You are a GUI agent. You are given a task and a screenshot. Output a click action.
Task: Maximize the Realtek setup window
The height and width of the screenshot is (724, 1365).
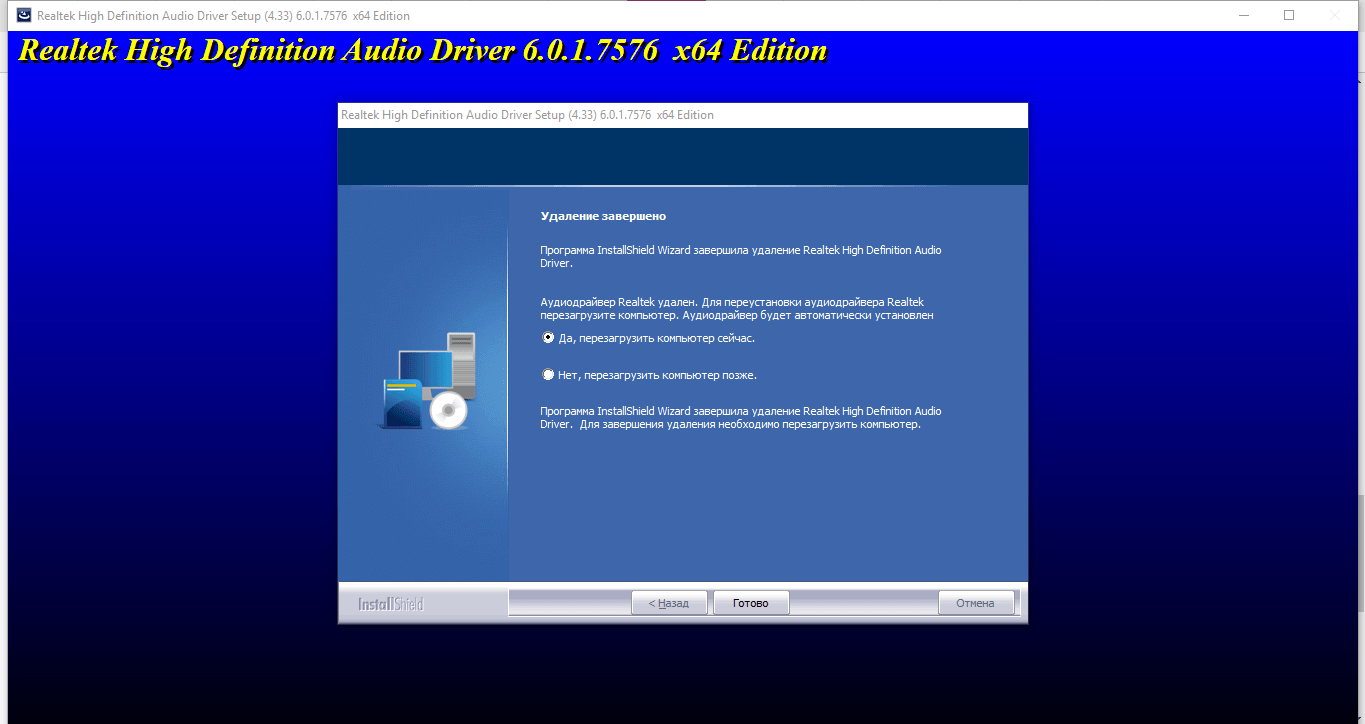tap(1289, 15)
